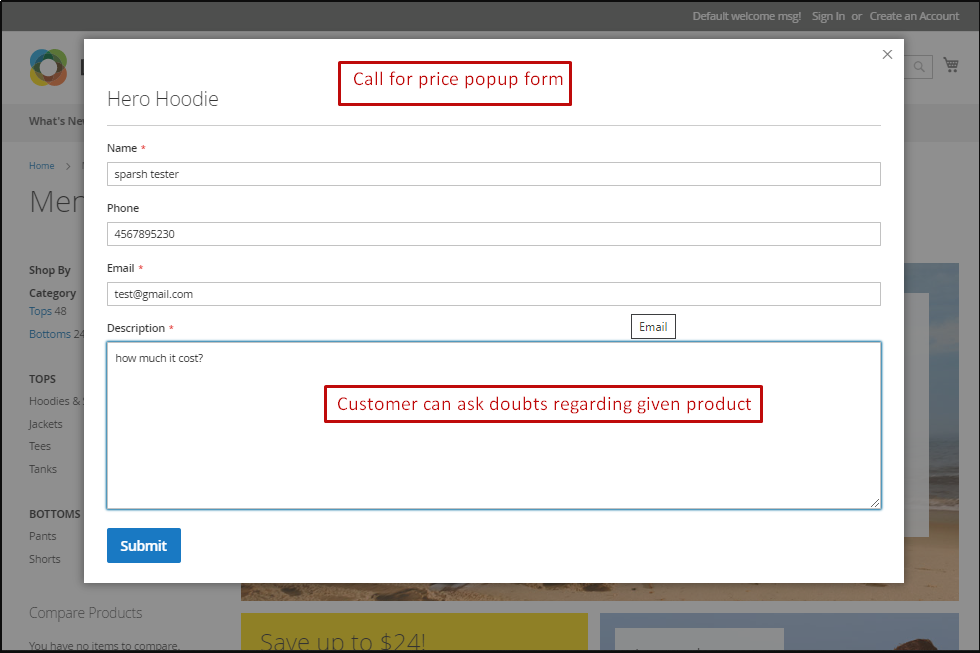Filter by Tops category
This screenshot has width=980, height=653.
click(x=40, y=311)
